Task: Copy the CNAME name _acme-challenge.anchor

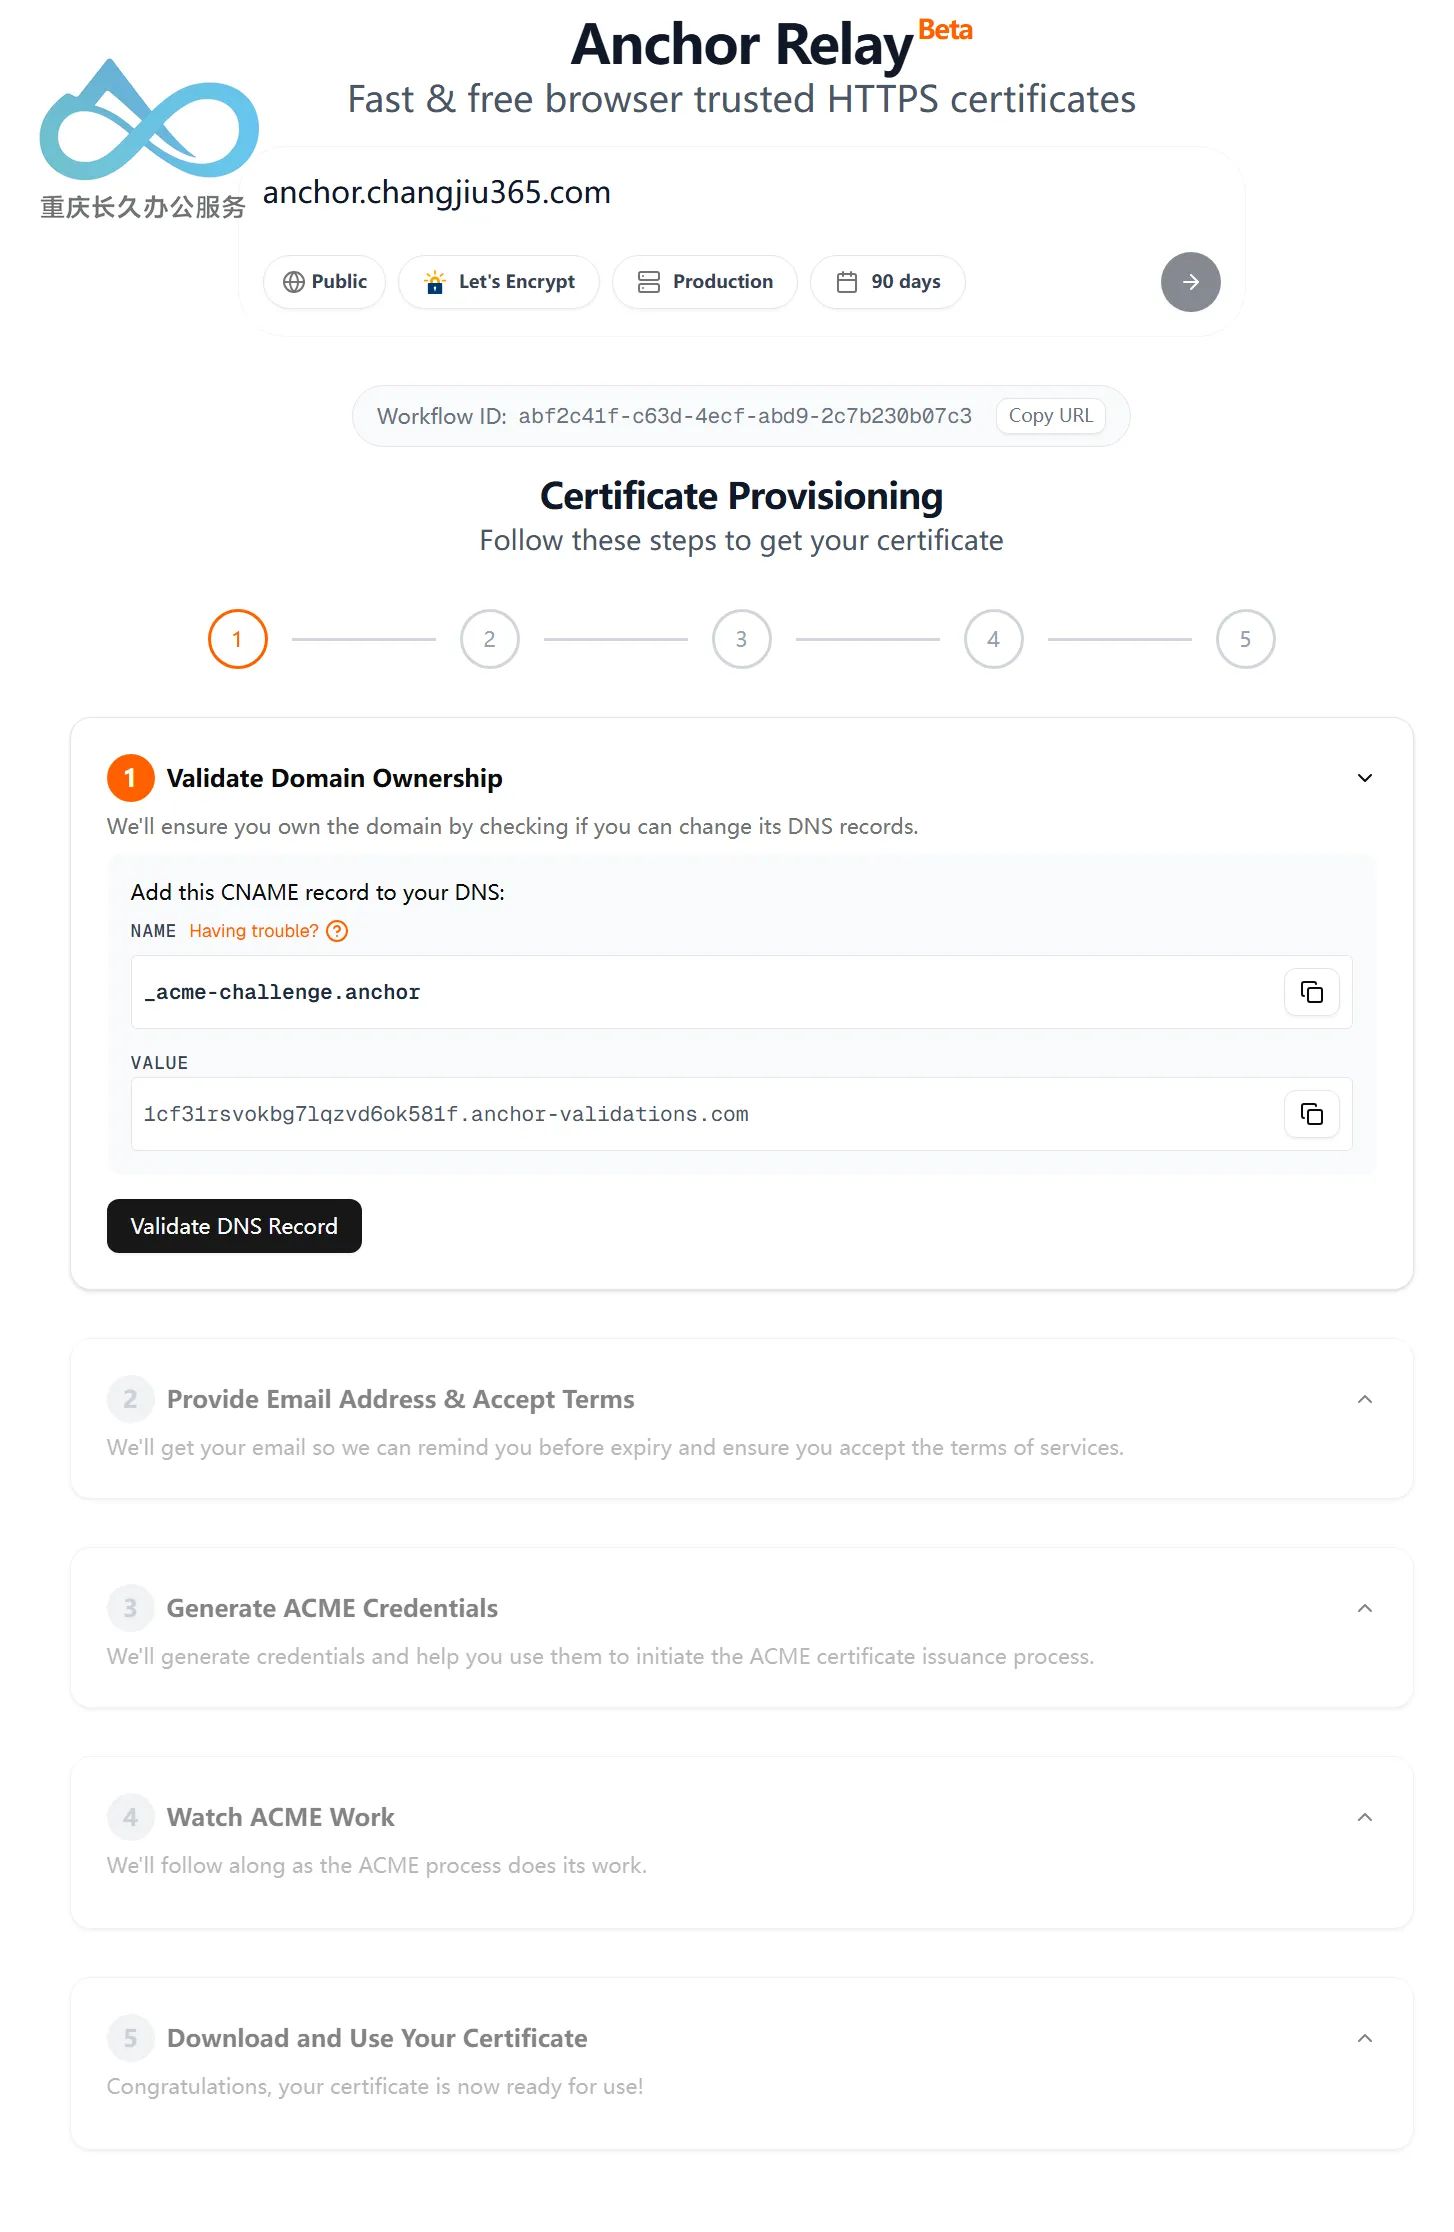Action: point(1311,992)
